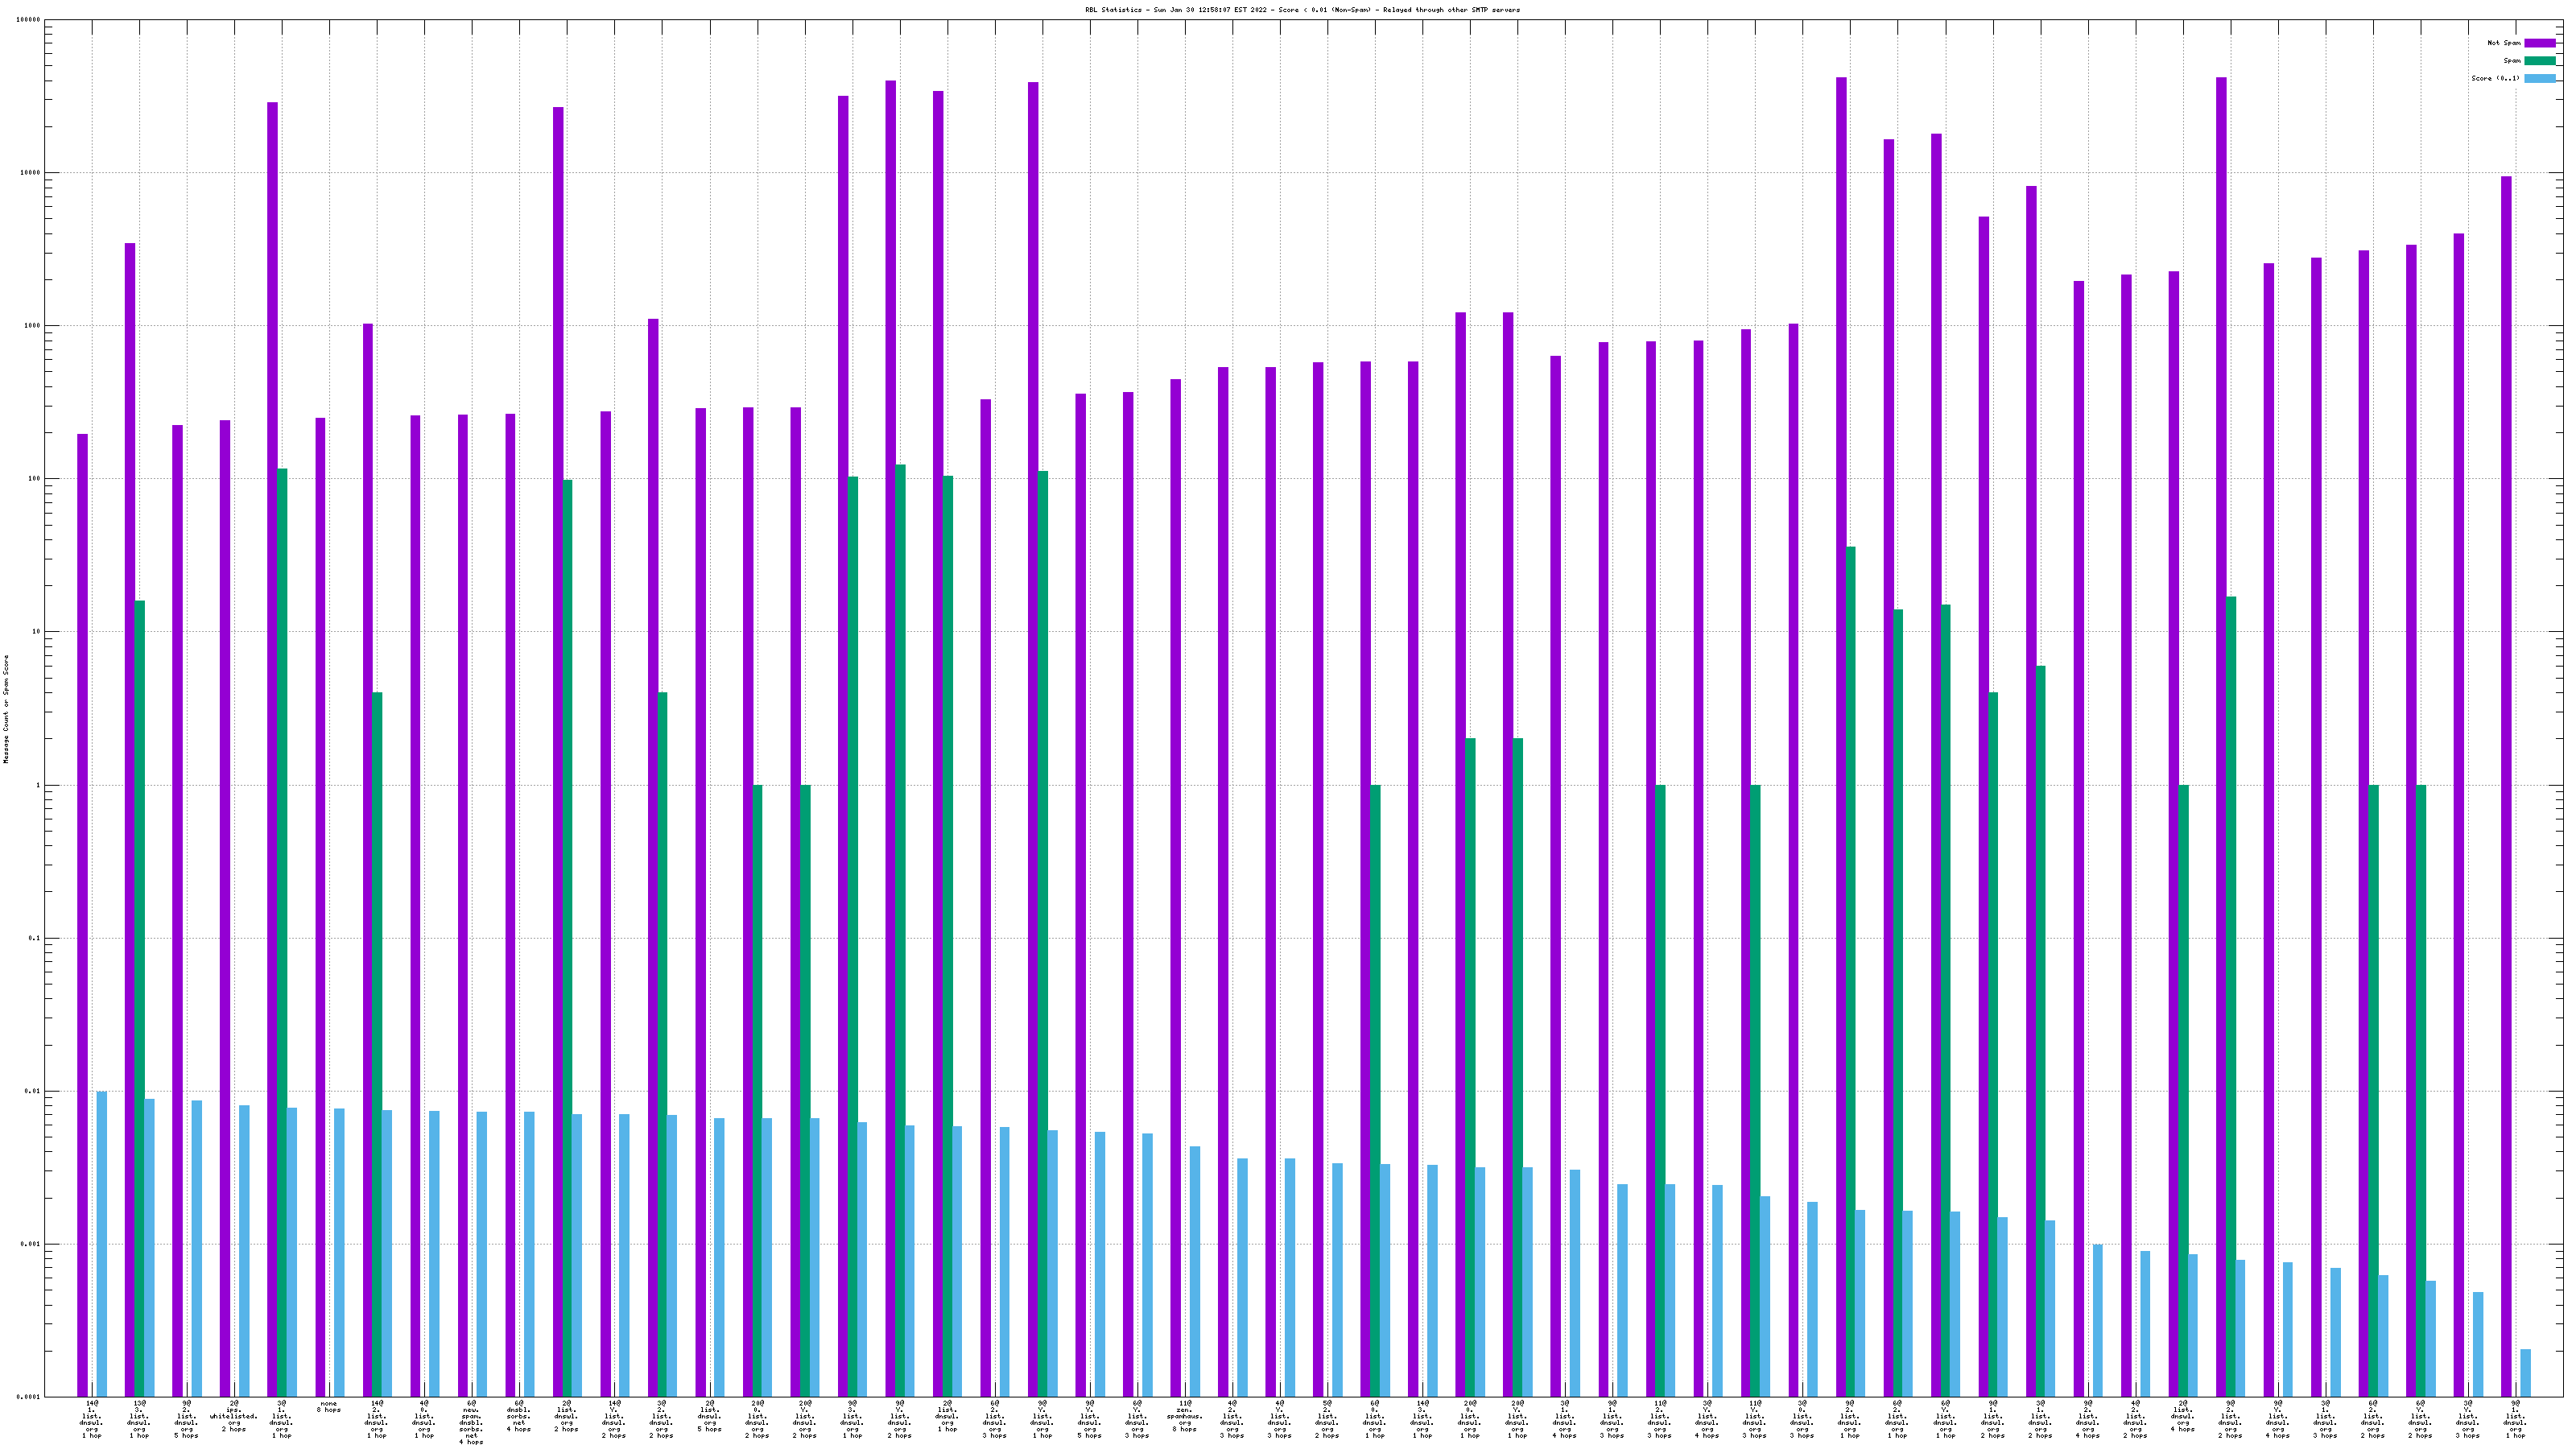Click the 'zen.spamhaus.org 8 hops' axis label
Viewport: 2576px width, 1449px height.
tap(1184, 1416)
